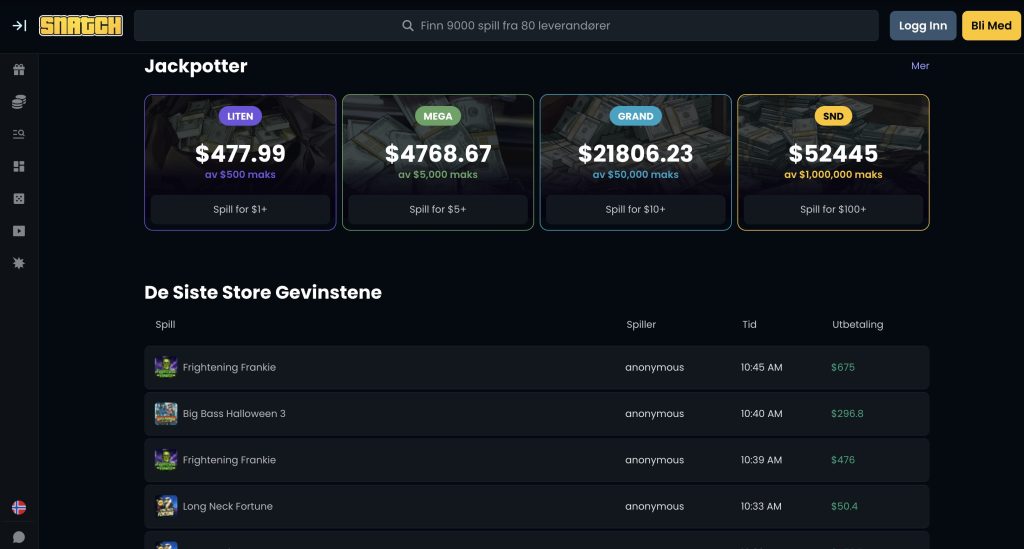The height and width of the screenshot is (549, 1024).
Task: Select the grid layout sidebar icon
Action: [x=18, y=166]
